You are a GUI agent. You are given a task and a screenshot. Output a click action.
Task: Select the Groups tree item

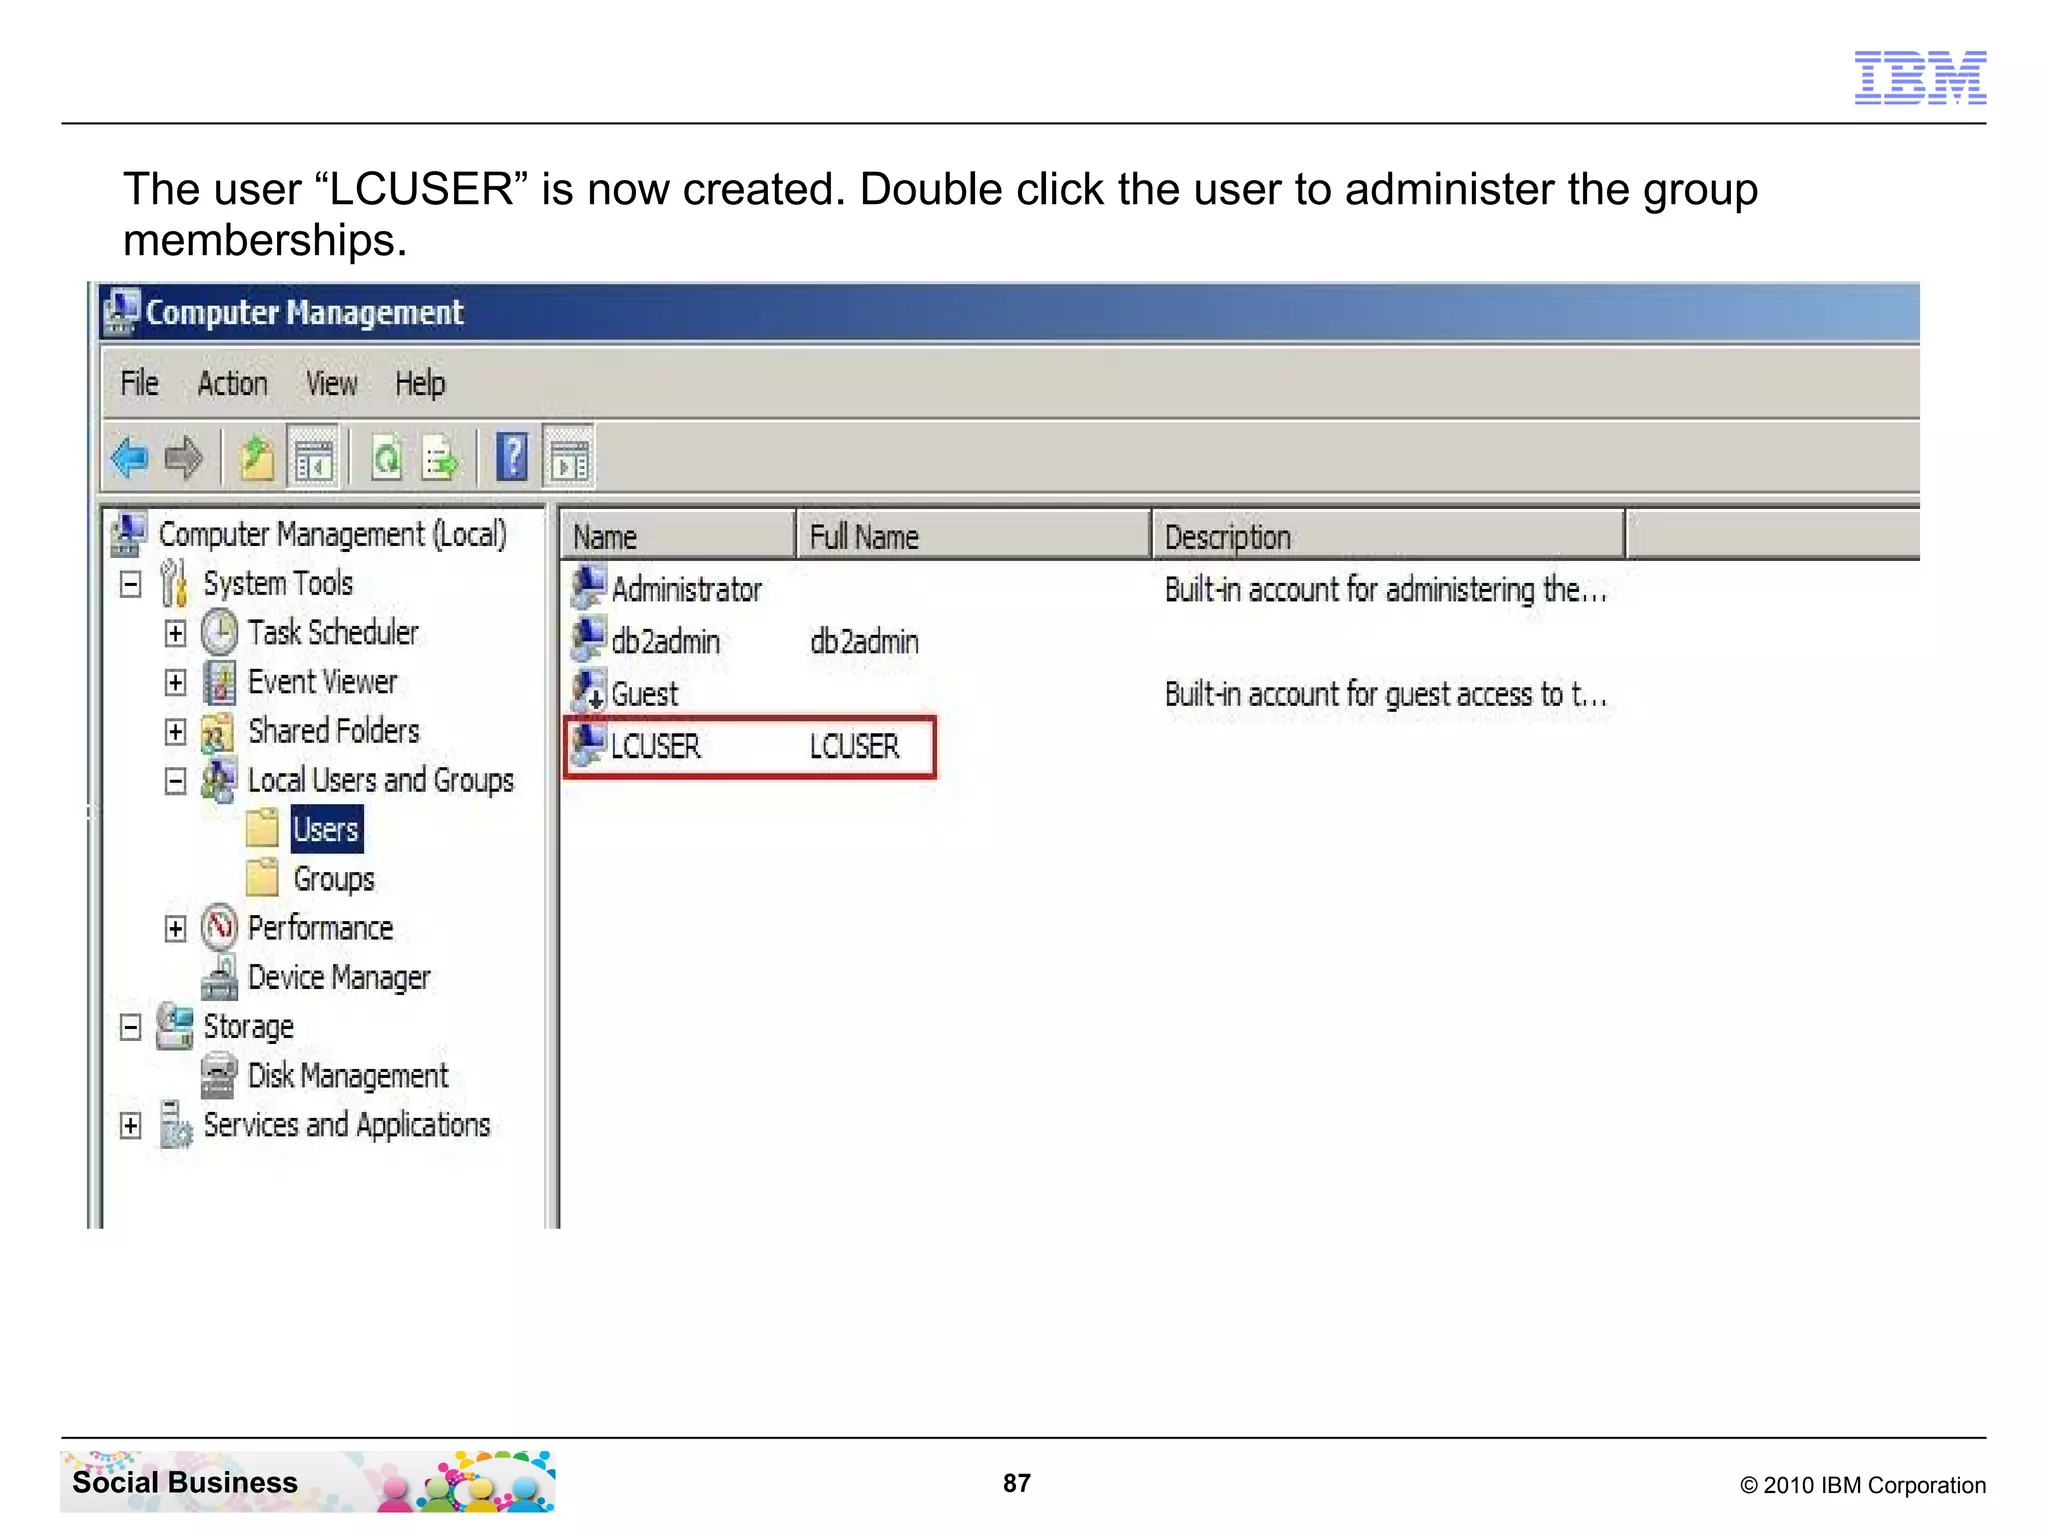[334, 879]
